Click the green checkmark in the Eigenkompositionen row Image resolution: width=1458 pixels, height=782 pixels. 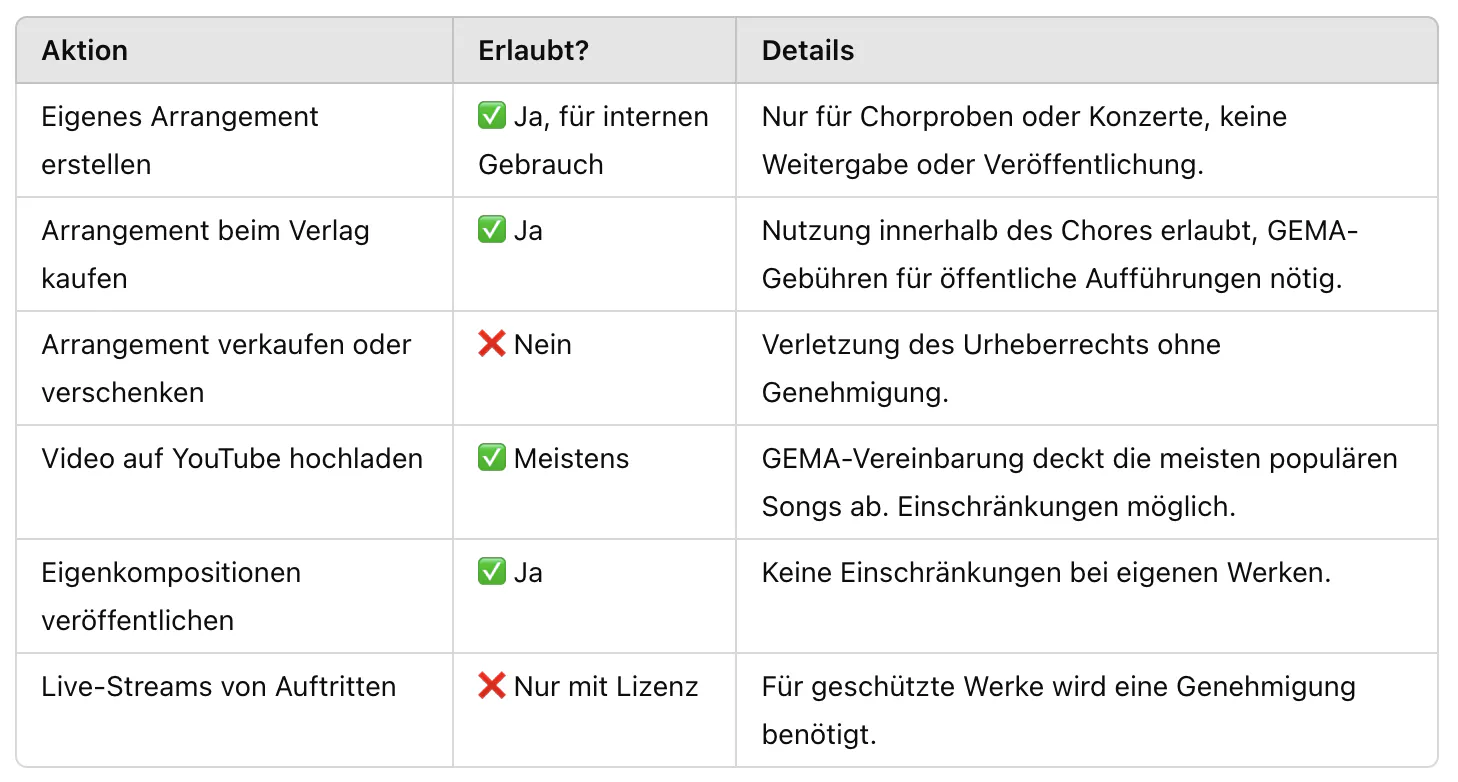(492, 573)
